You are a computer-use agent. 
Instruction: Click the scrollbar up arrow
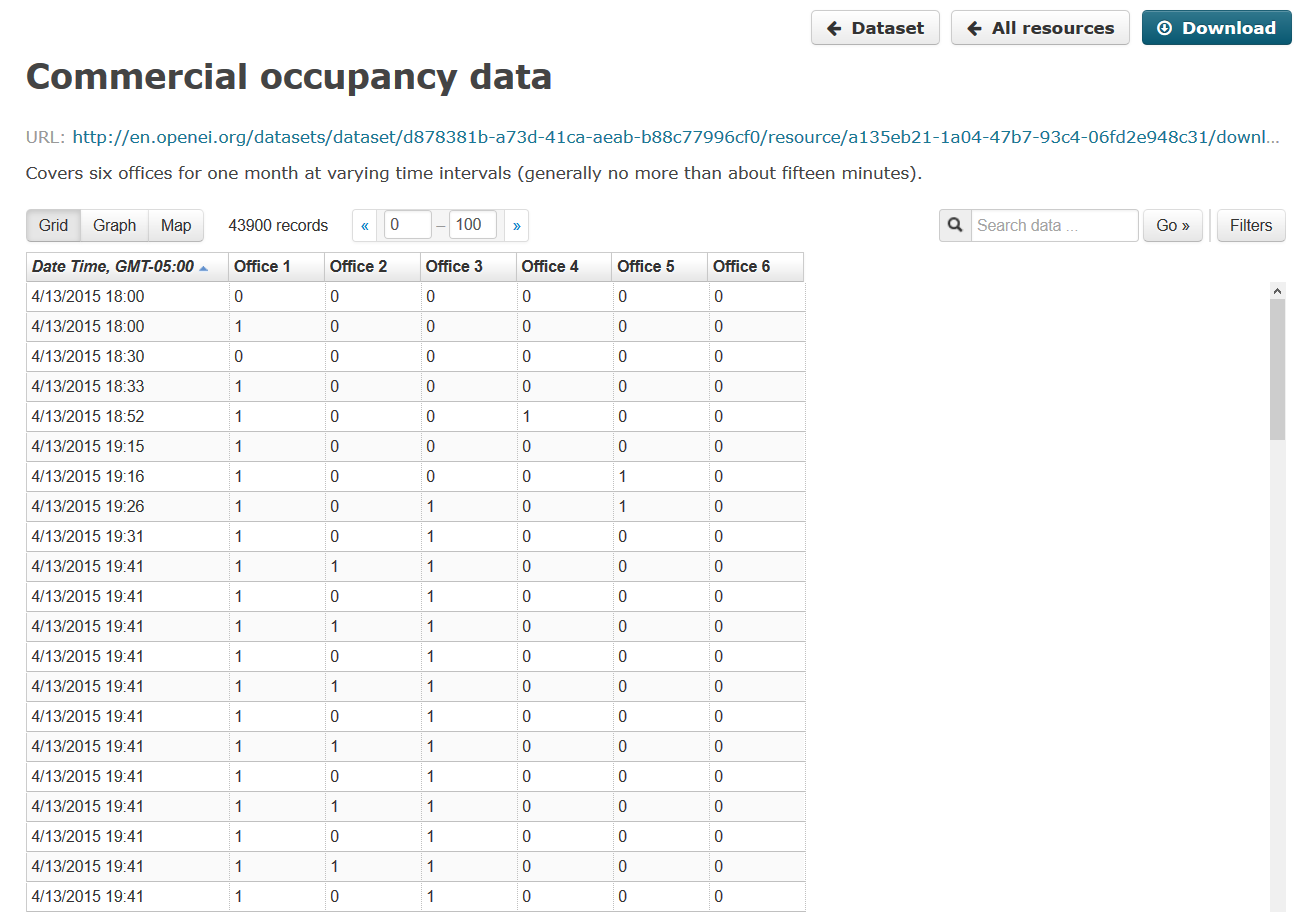tap(1277, 290)
